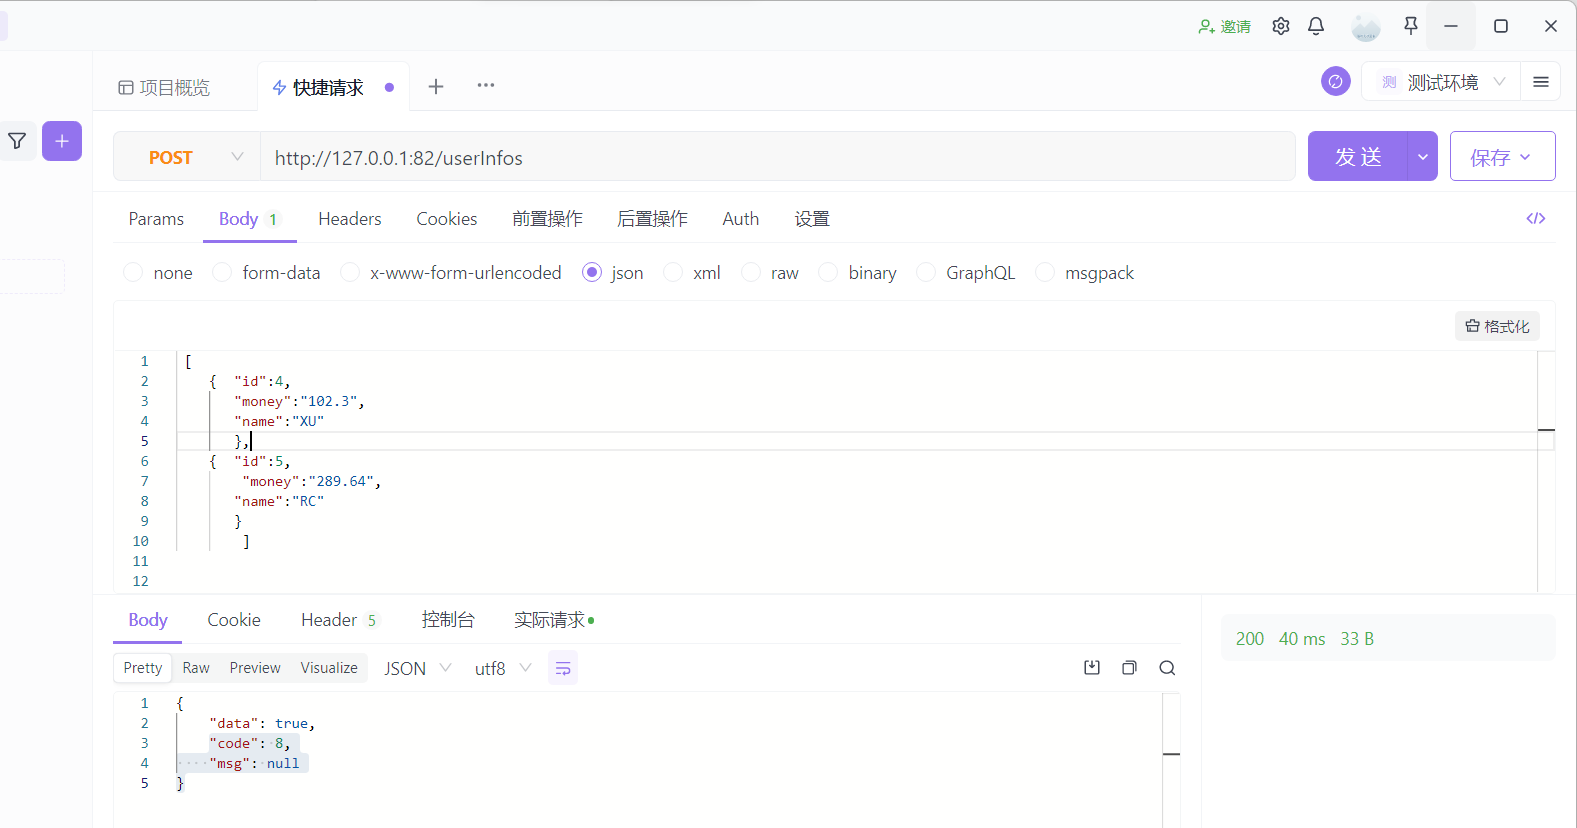Open more tabs options ellipsis
The image size is (1577, 828).
(486, 85)
